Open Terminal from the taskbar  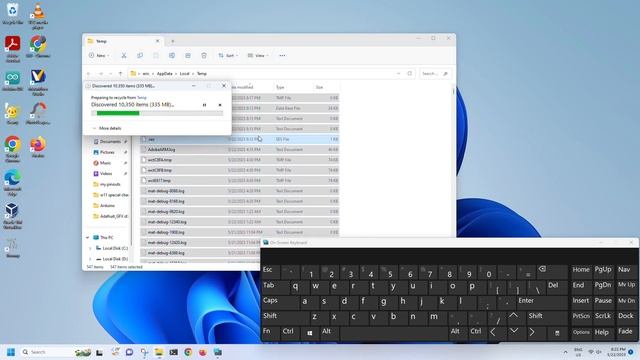pyautogui.click(x=173, y=352)
